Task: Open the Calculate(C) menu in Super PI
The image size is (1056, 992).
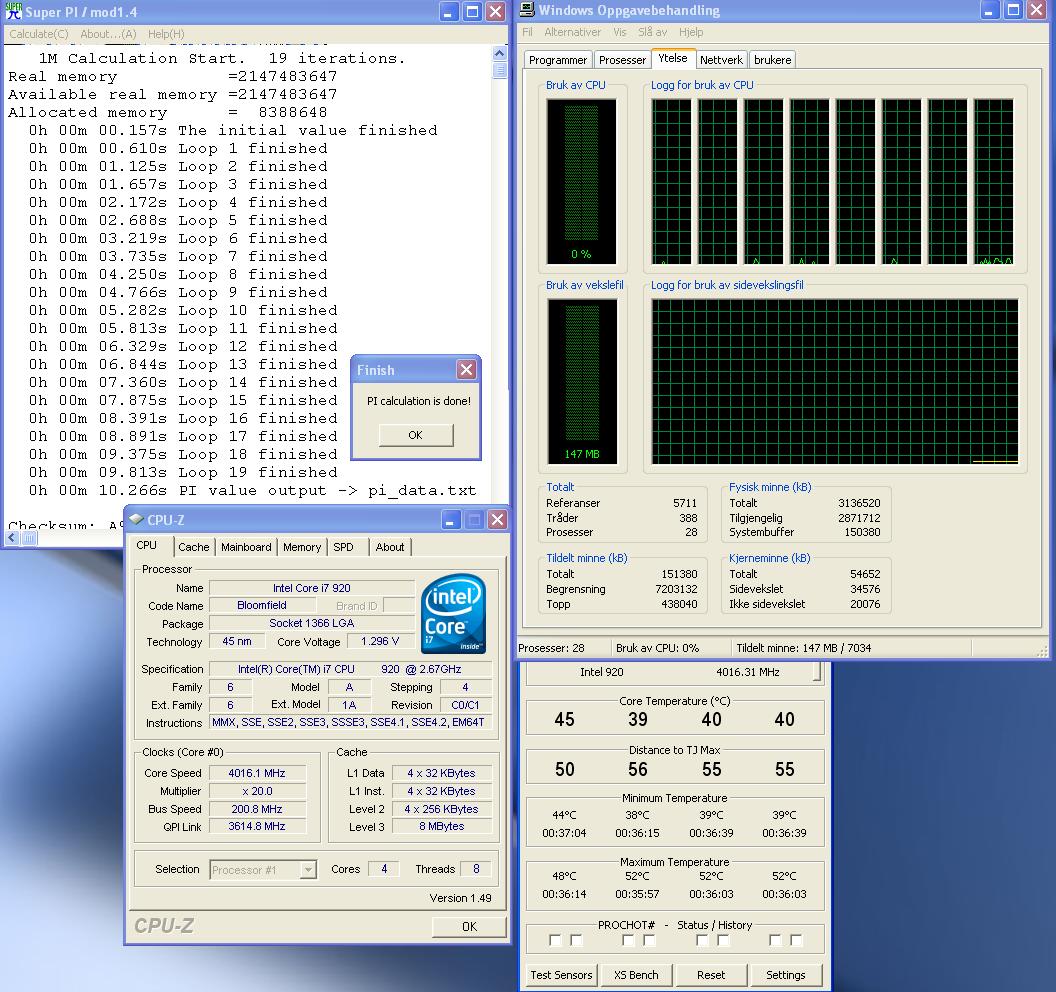Action: click(x=39, y=34)
